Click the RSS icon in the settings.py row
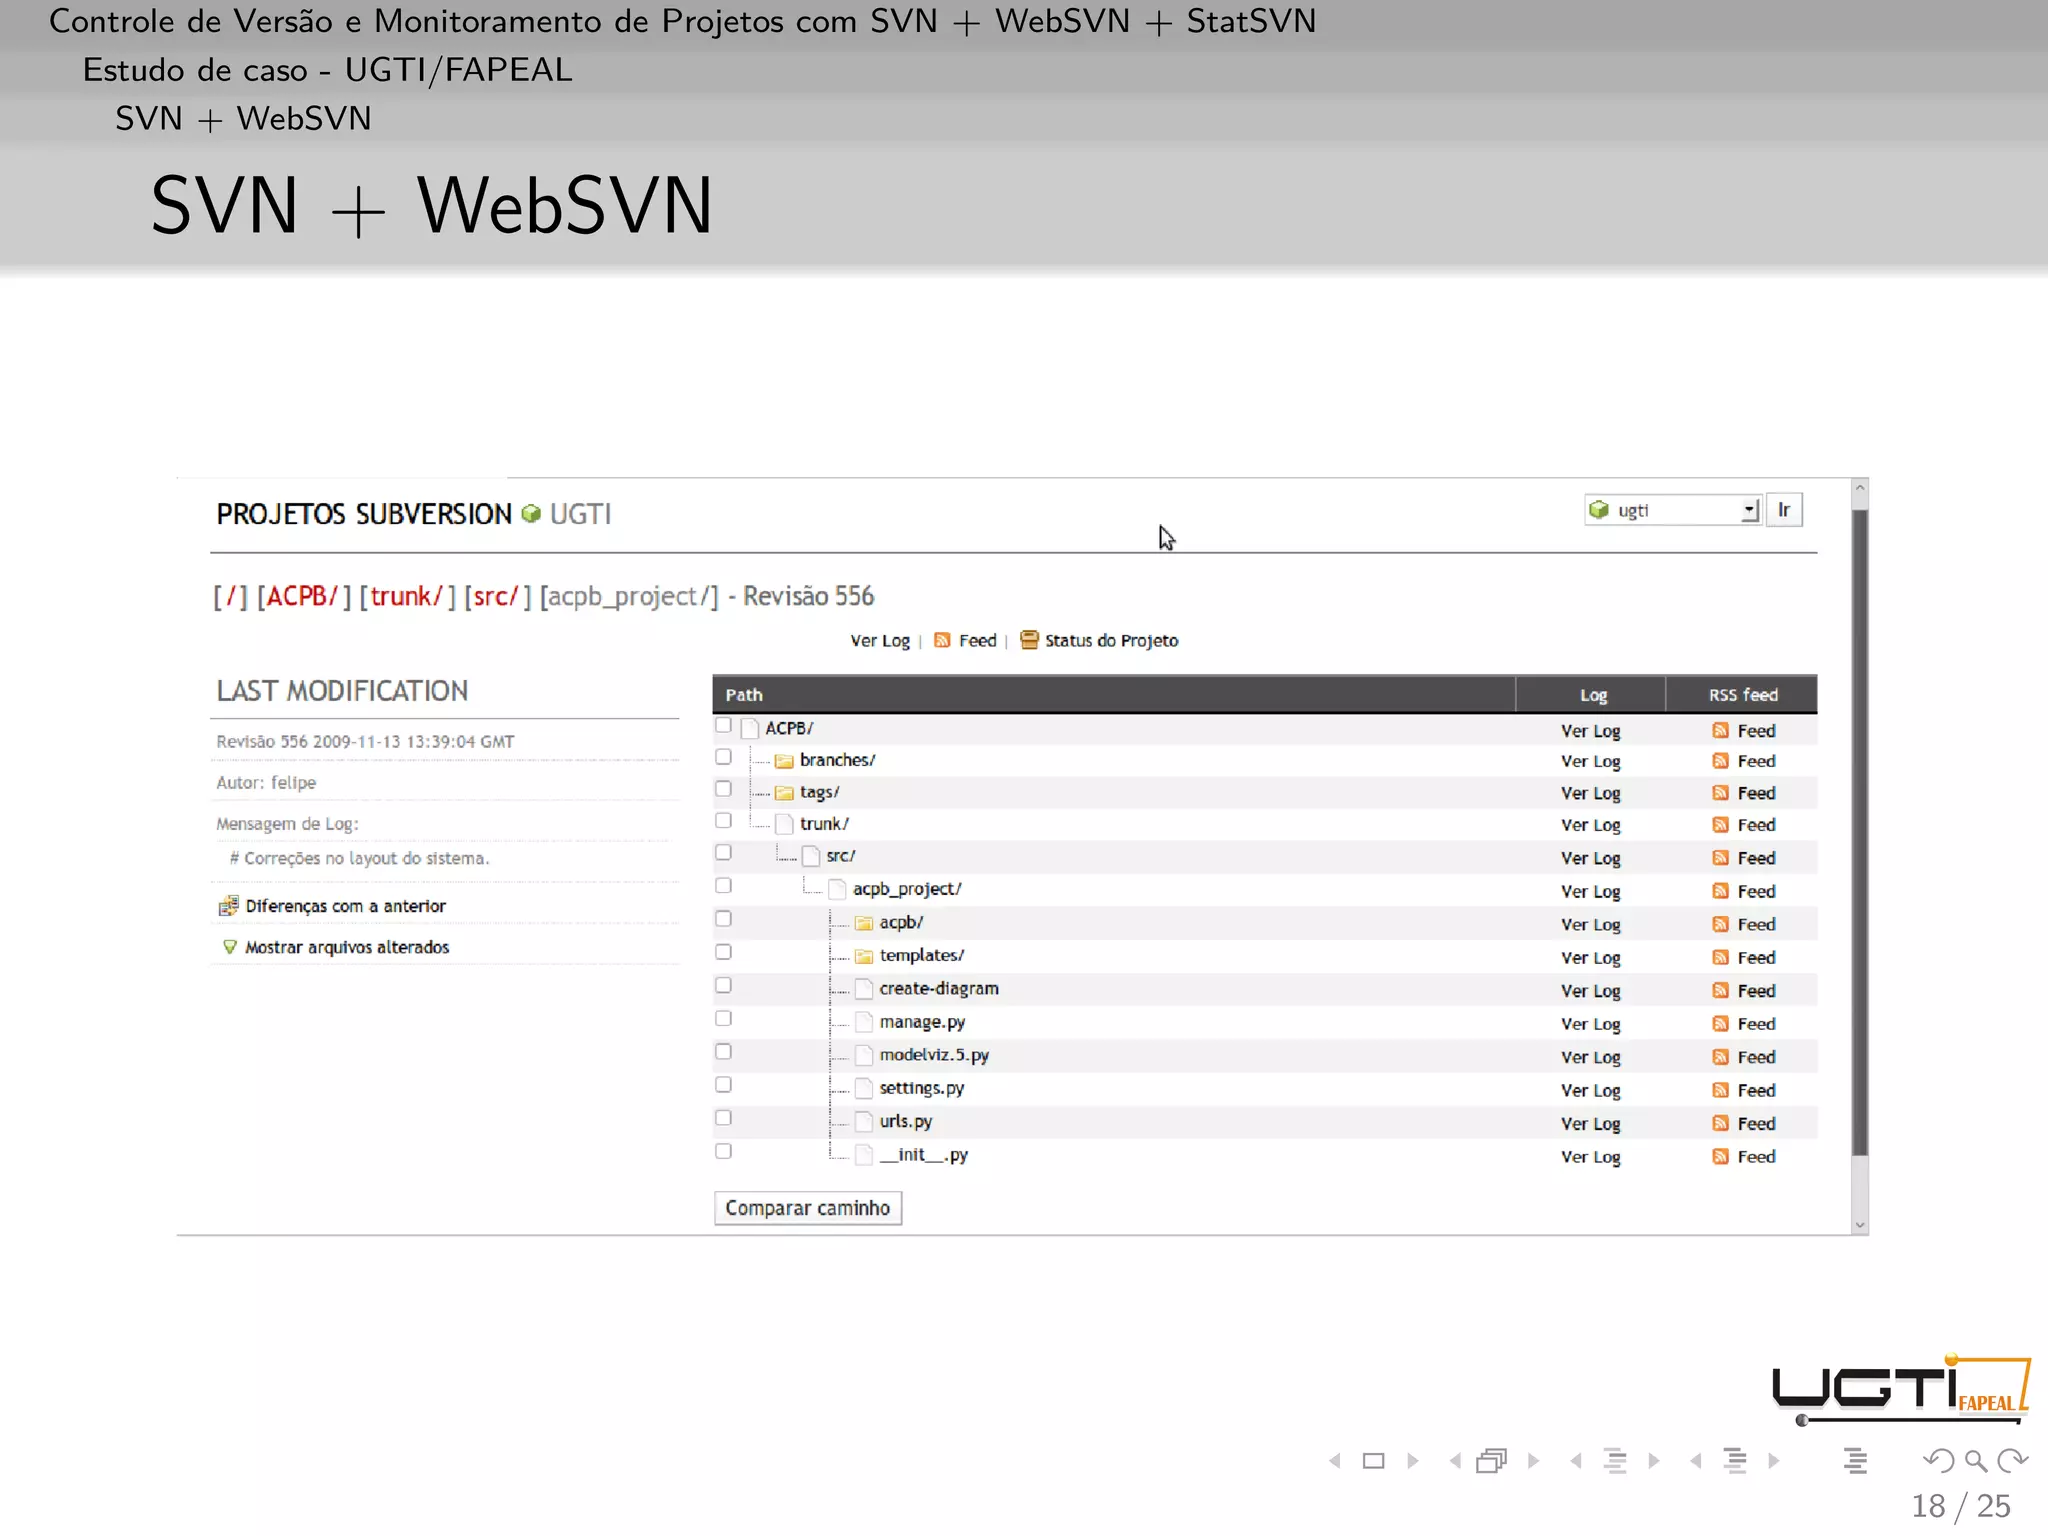 click(x=1720, y=1090)
